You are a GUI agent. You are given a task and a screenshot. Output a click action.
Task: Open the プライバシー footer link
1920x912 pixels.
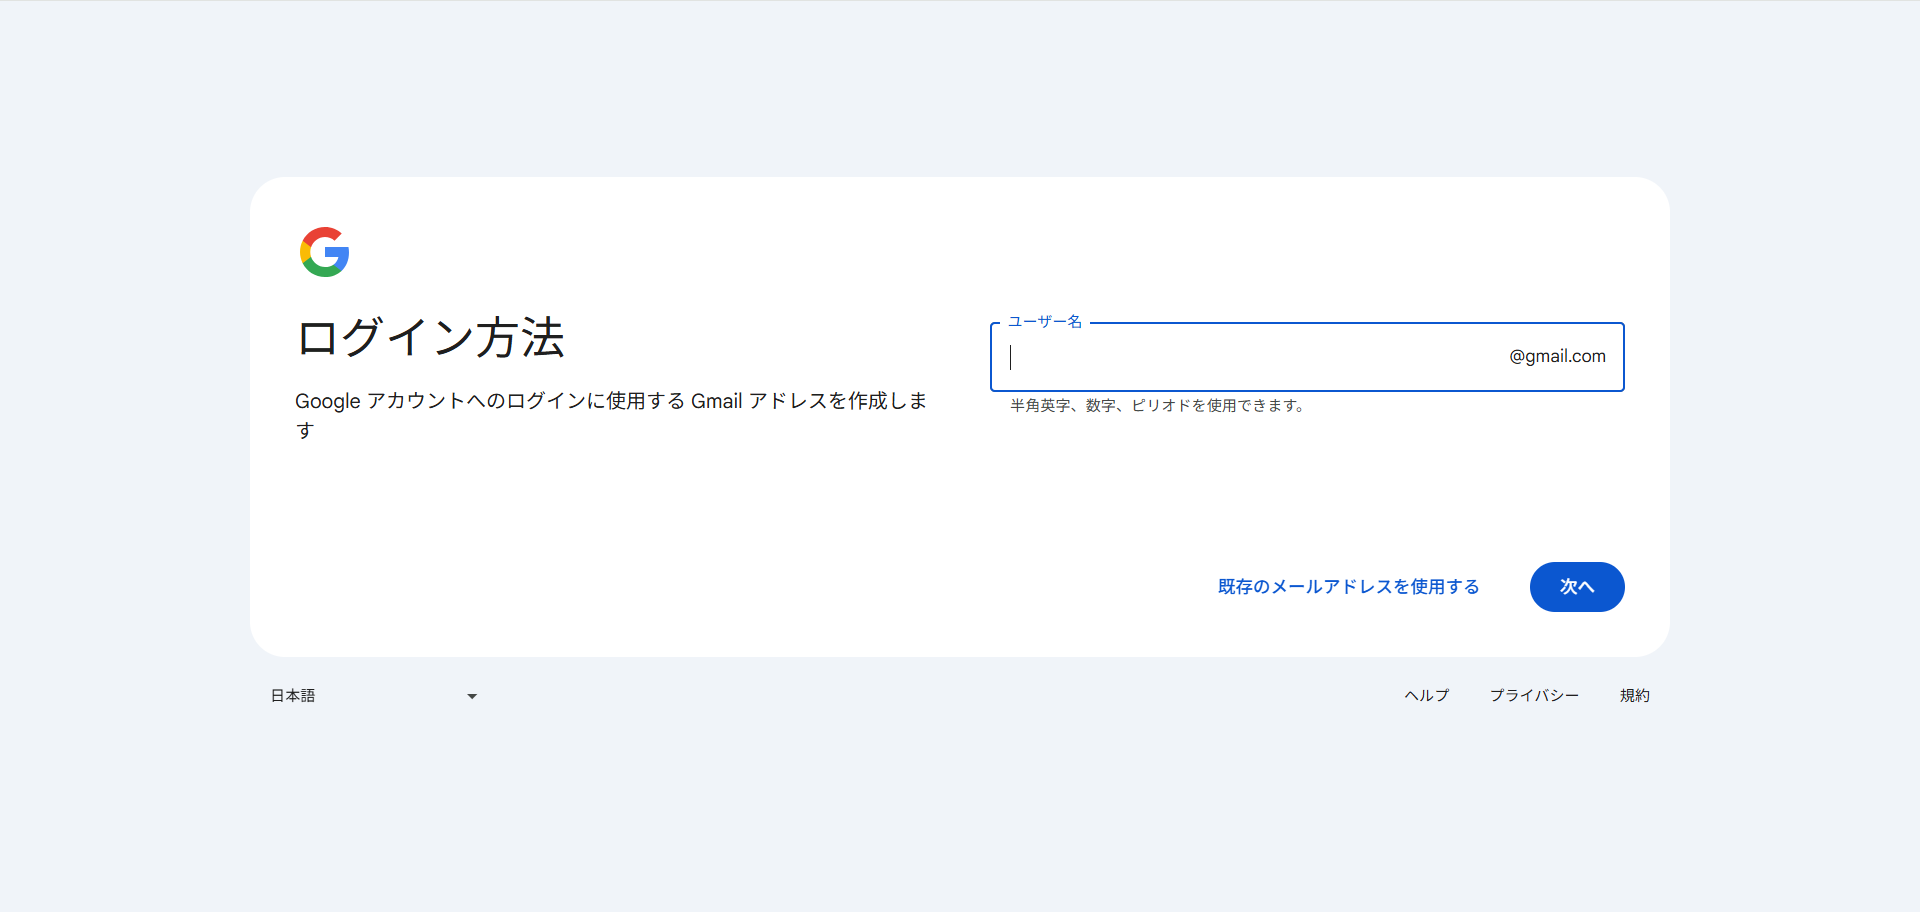point(1536,696)
